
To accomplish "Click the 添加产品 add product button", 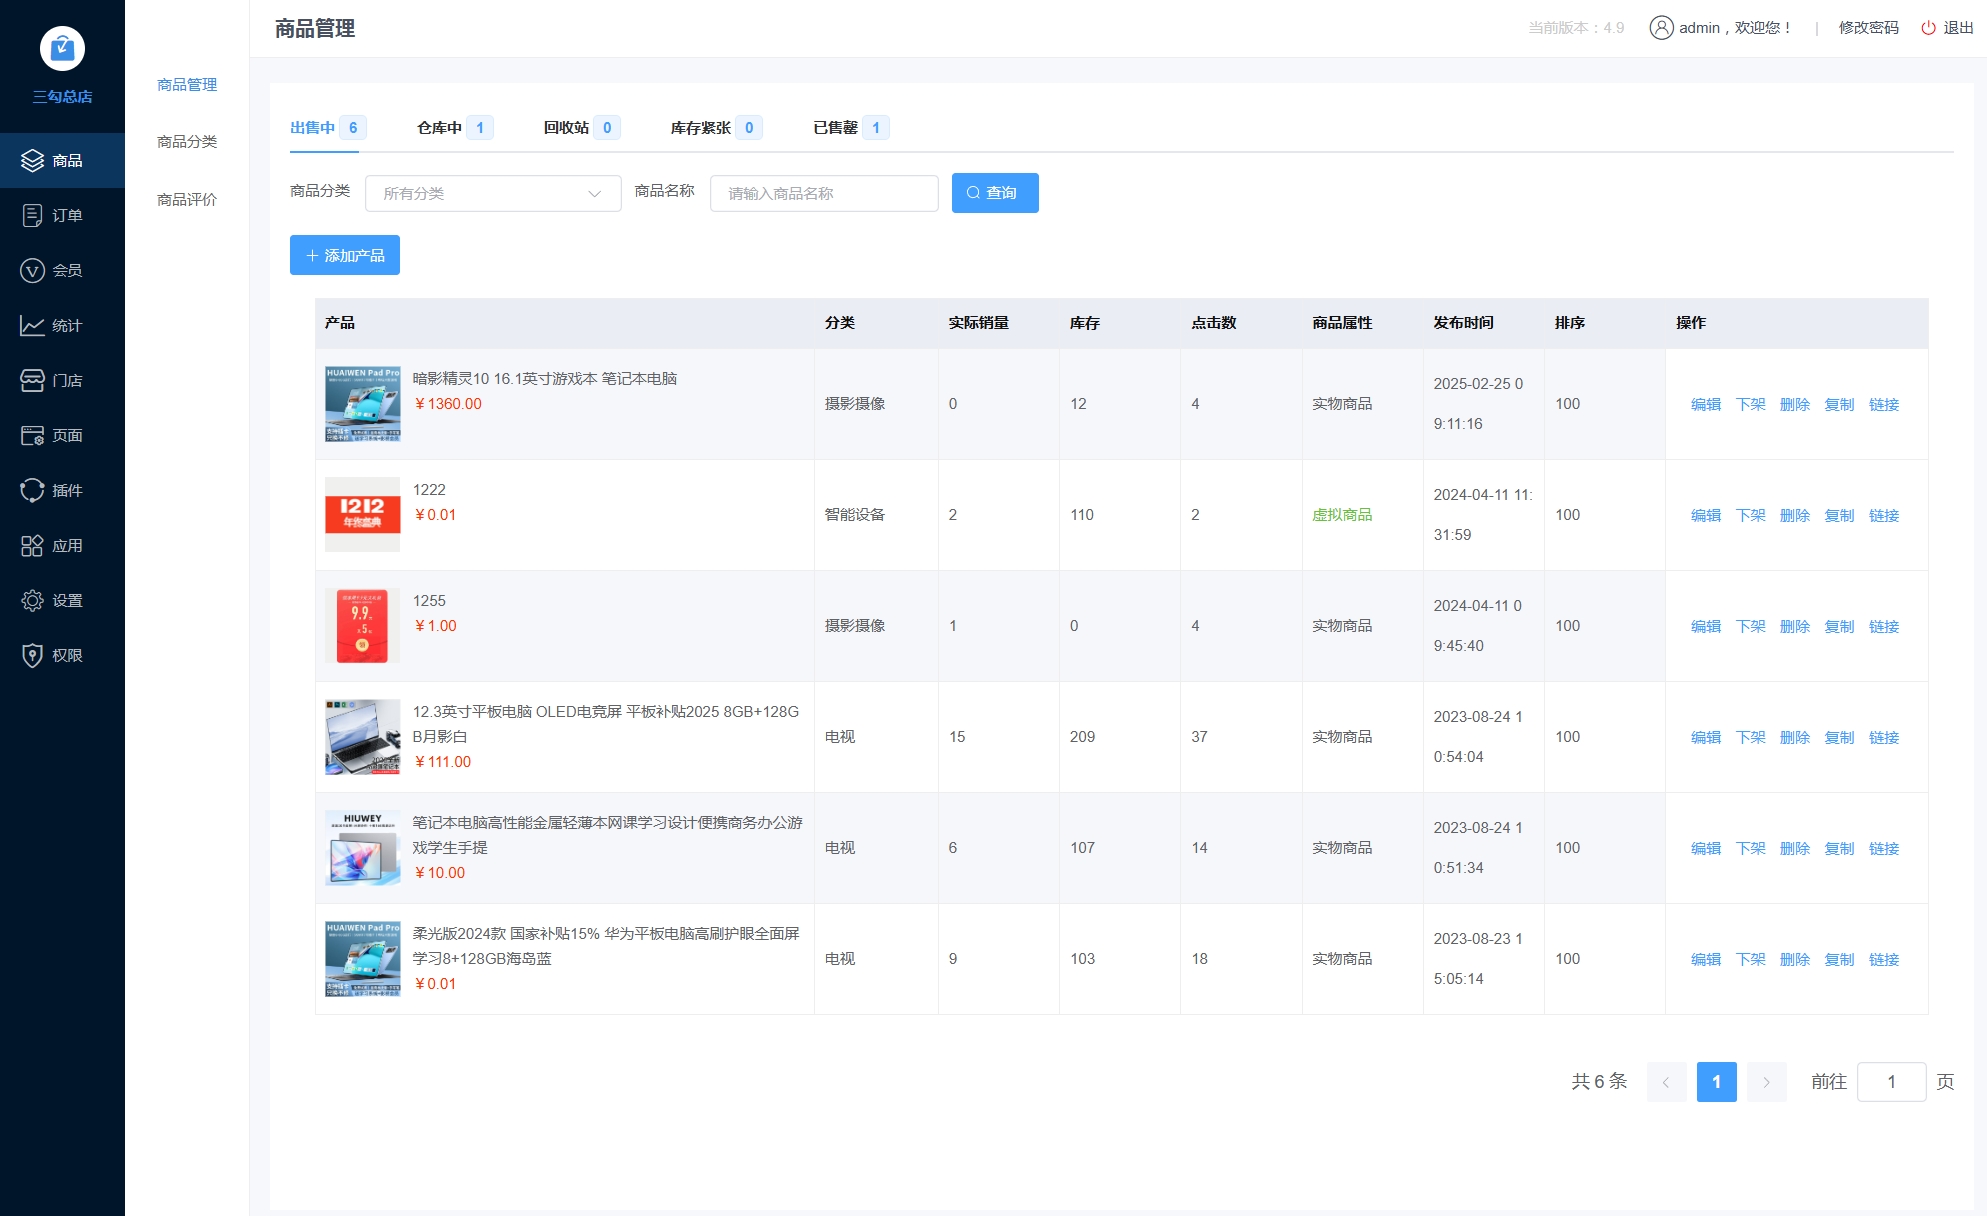I will click(344, 255).
